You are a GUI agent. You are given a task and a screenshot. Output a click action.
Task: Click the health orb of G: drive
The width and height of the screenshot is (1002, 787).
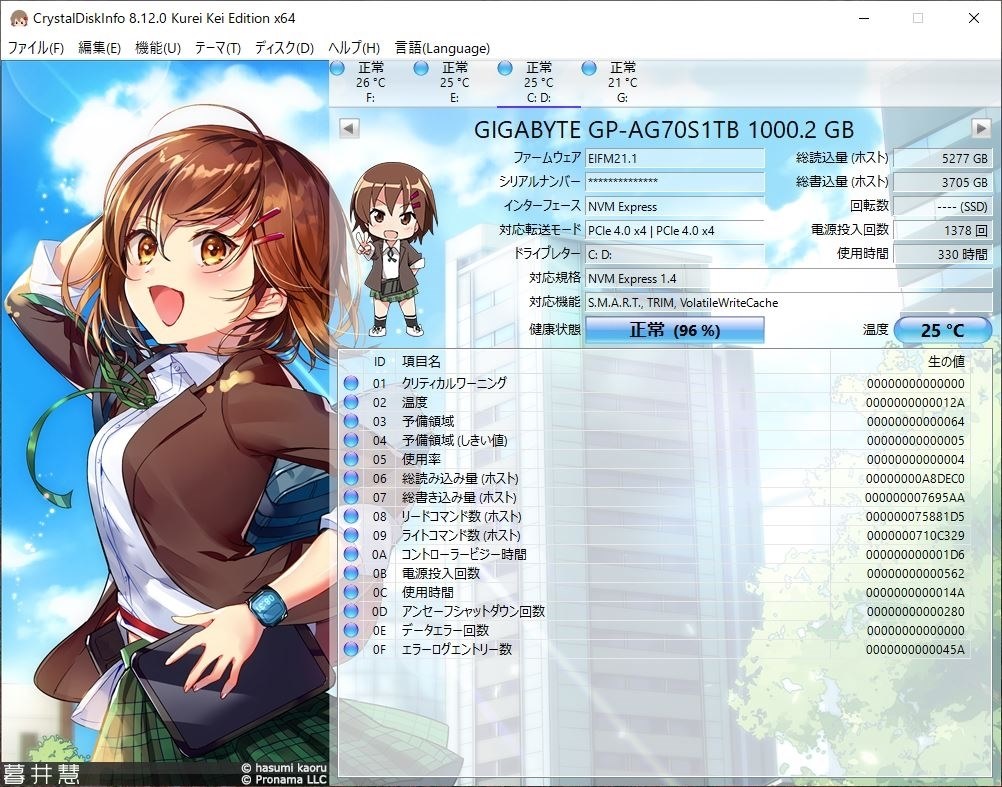[589, 68]
